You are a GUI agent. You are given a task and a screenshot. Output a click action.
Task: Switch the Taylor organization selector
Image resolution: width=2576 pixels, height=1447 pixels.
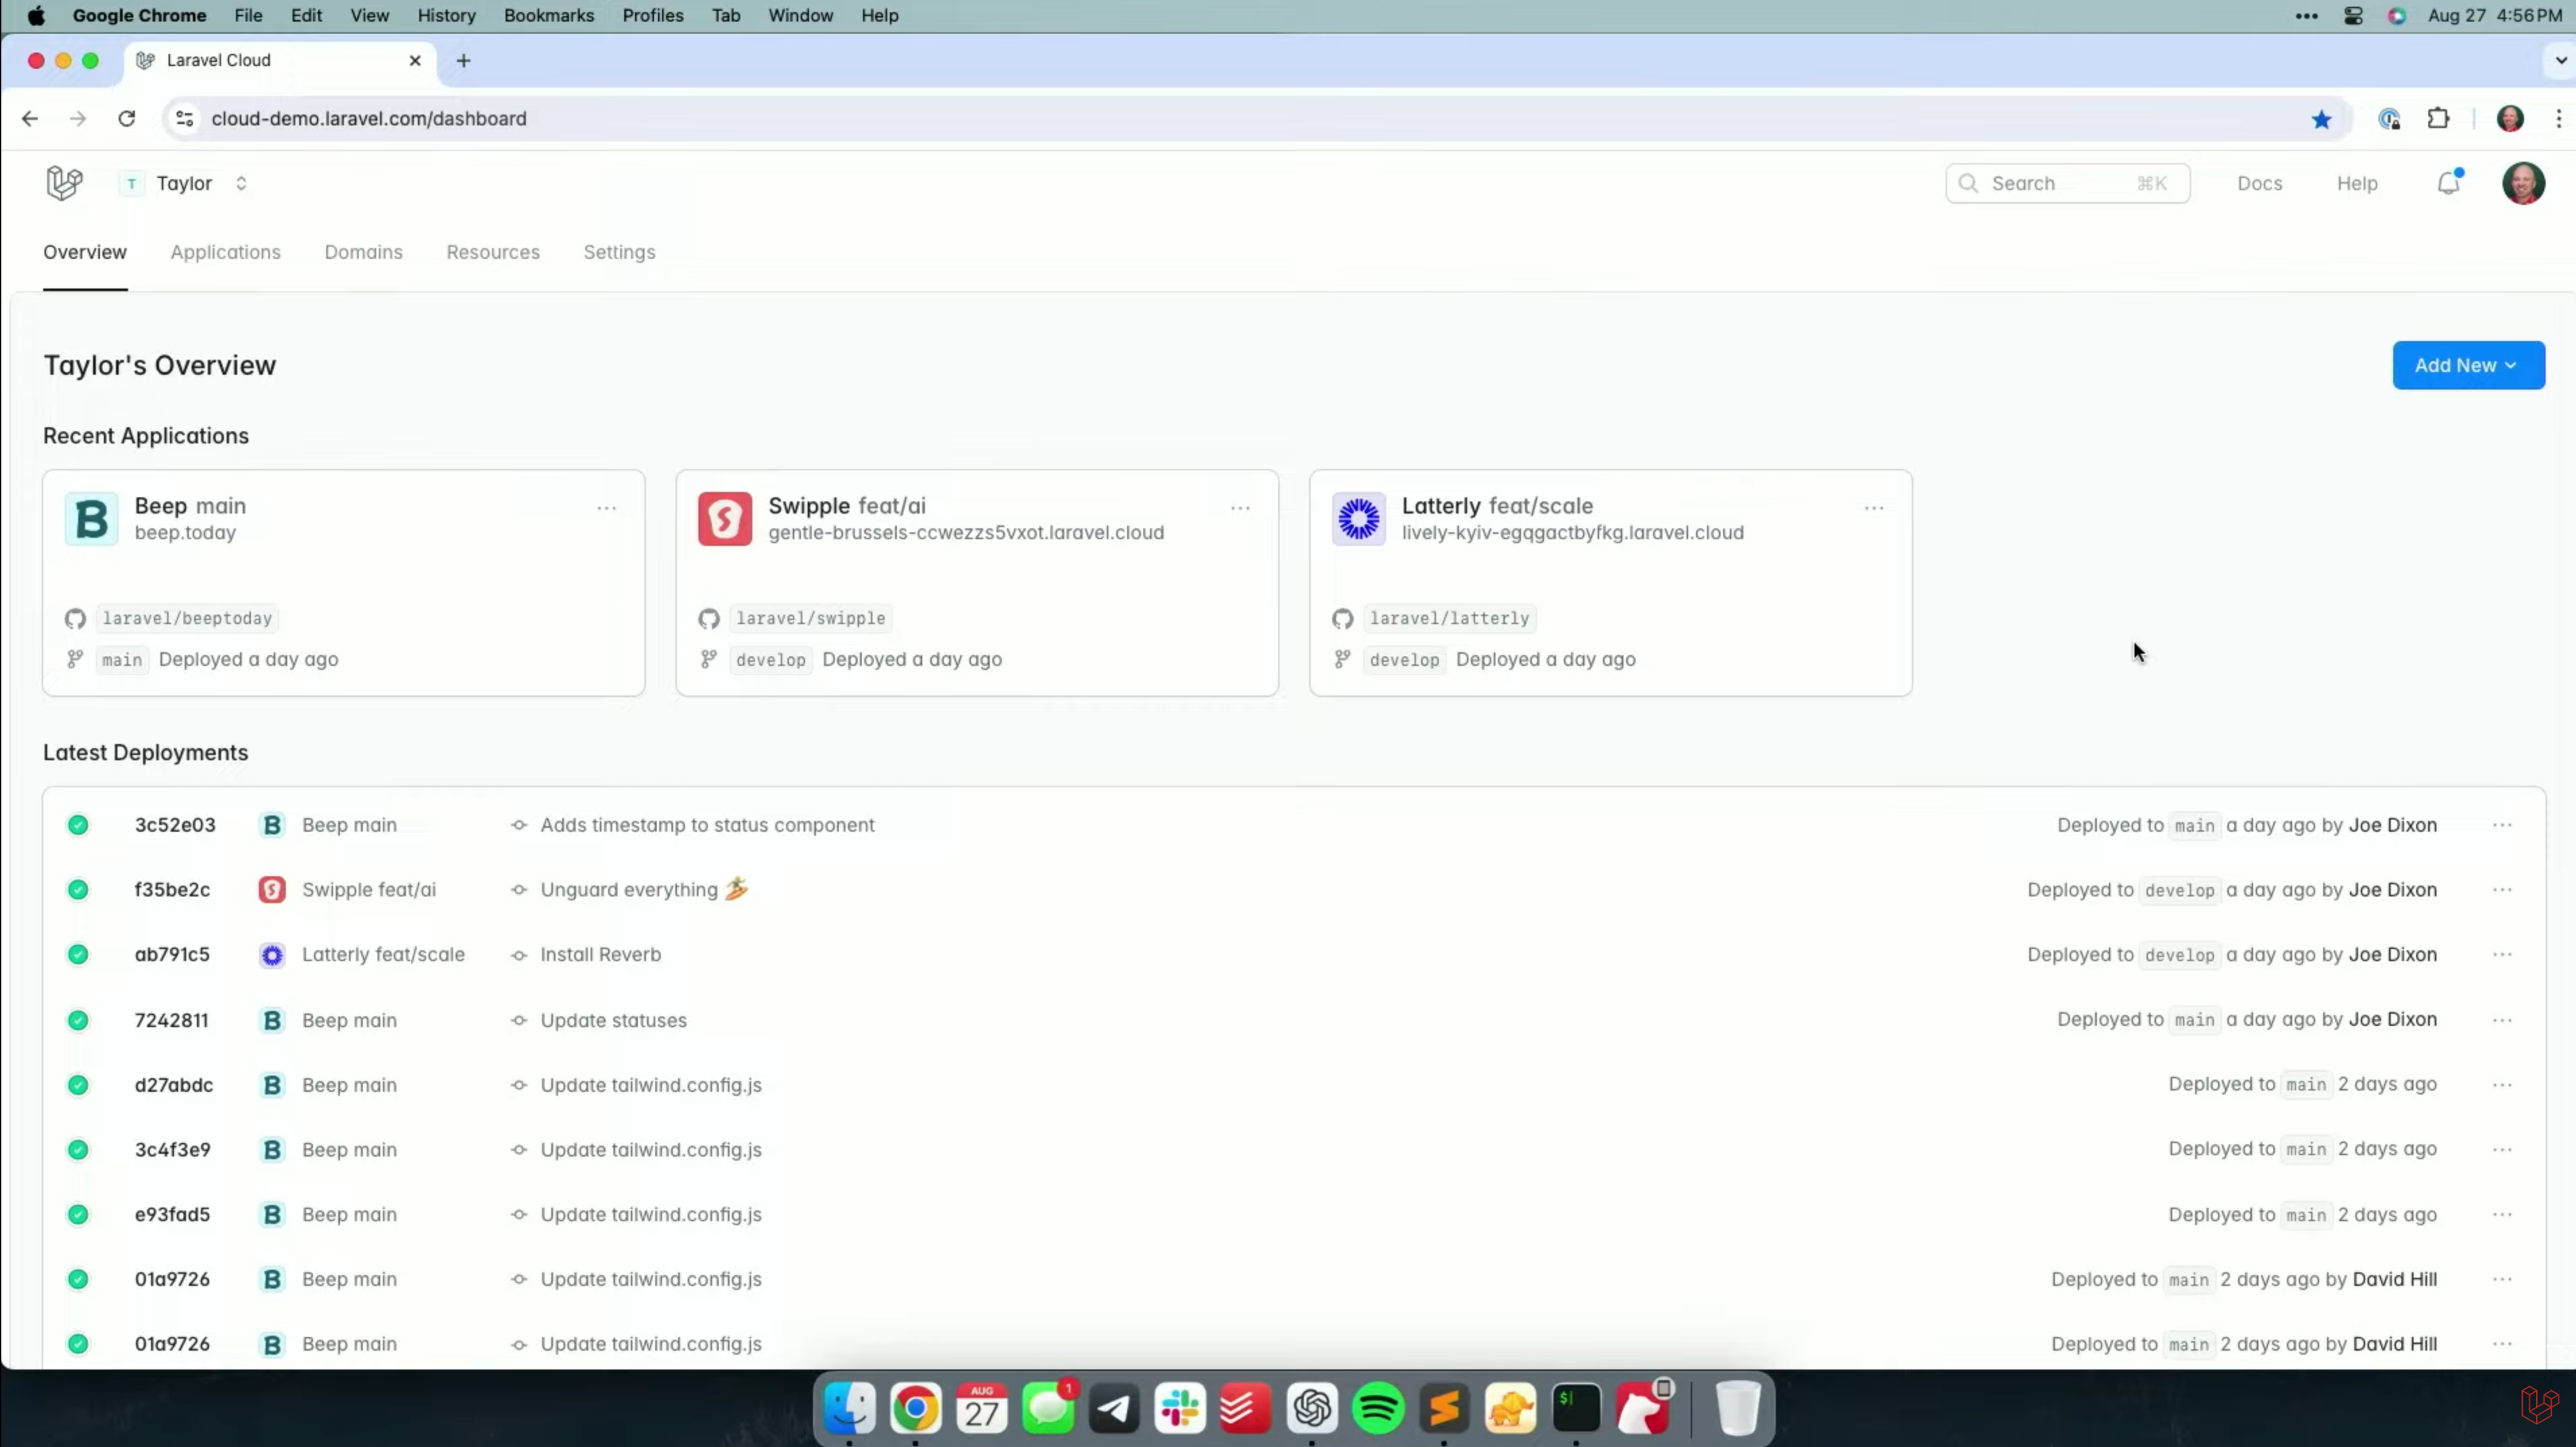pyautogui.click(x=185, y=183)
